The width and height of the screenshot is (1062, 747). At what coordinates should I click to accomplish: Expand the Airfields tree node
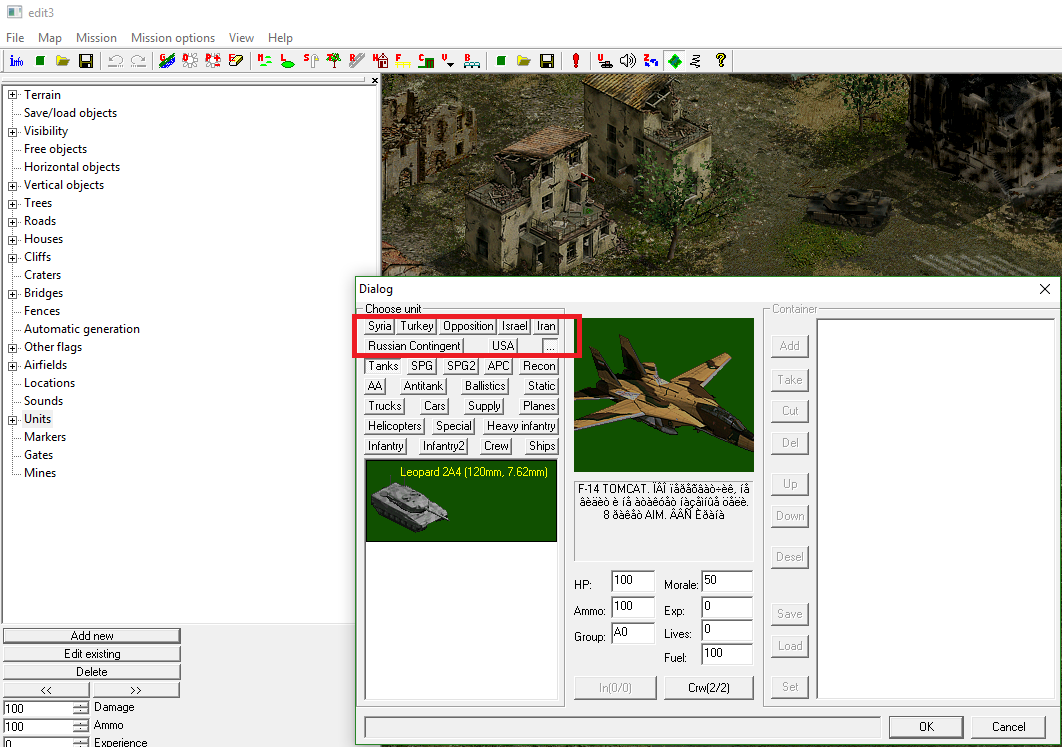click(x=13, y=365)
